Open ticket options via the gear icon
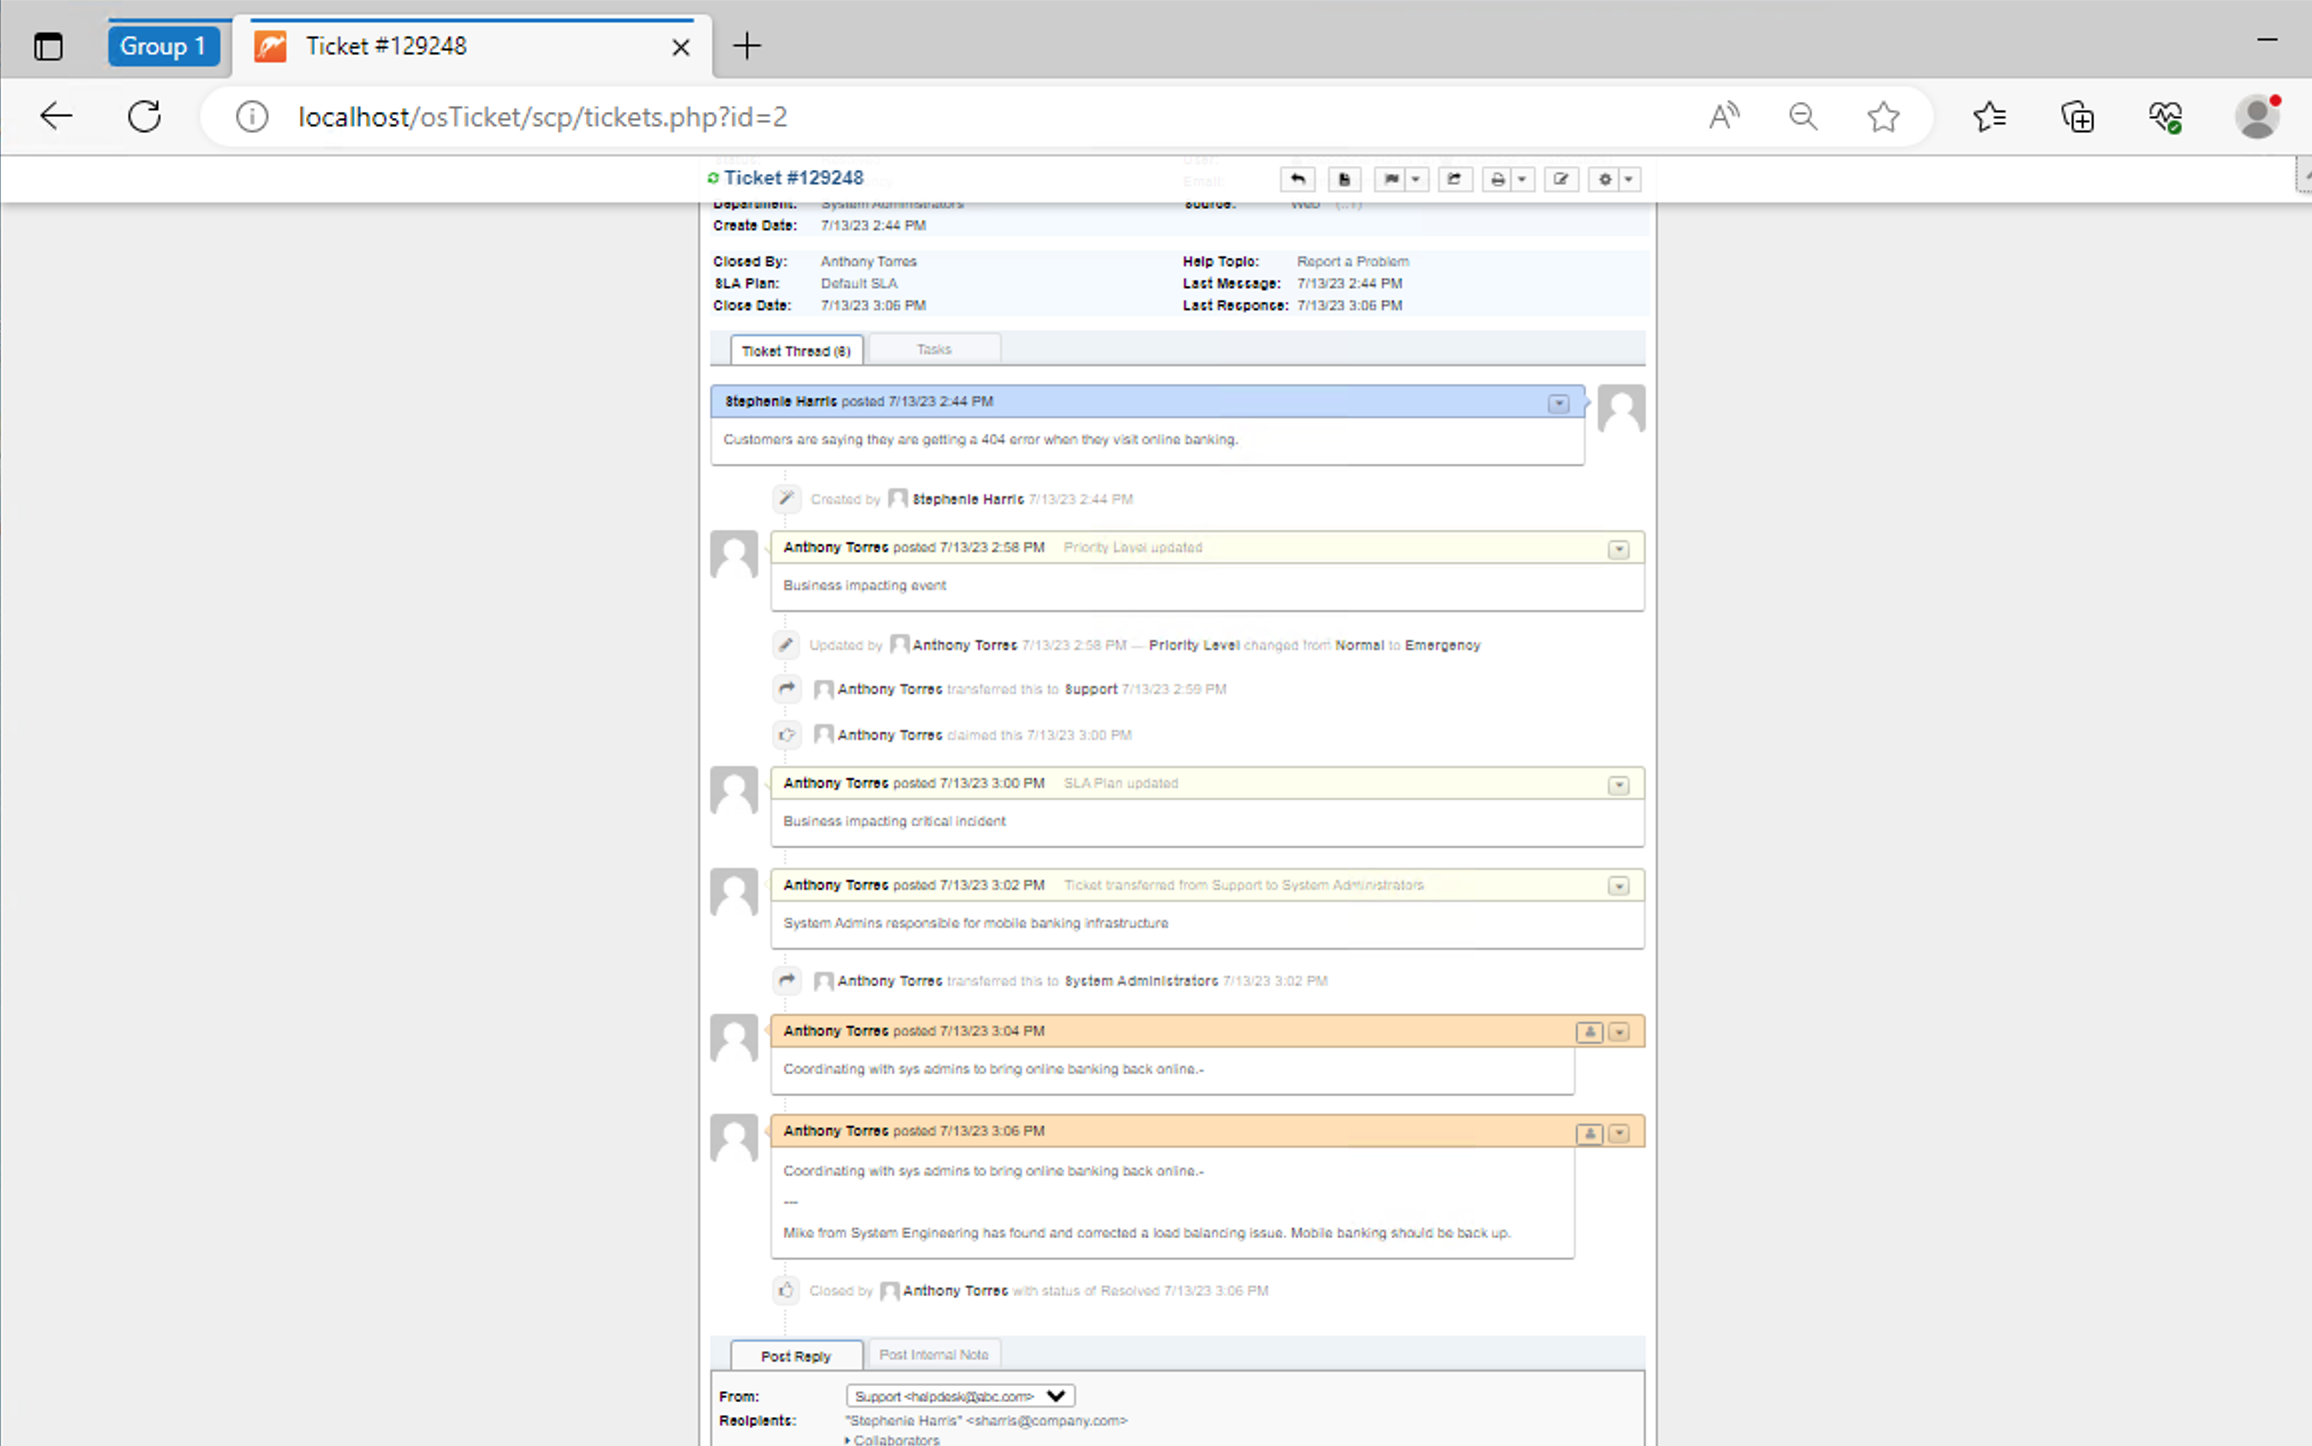This screenshot has height=1446, width=2312. point(1604,179)
